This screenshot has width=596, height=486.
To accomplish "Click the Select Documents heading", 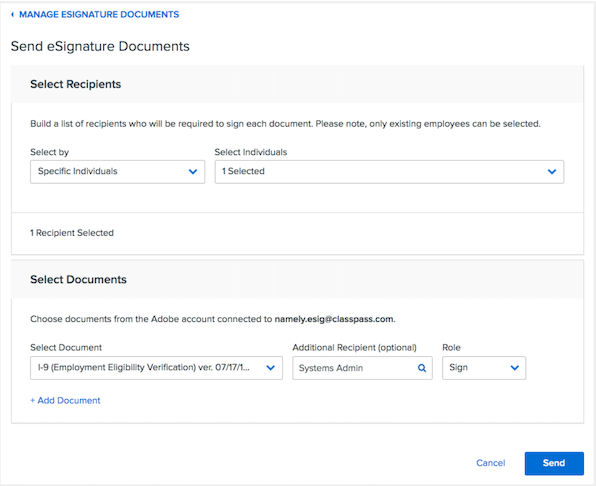I will click(78, 279).
